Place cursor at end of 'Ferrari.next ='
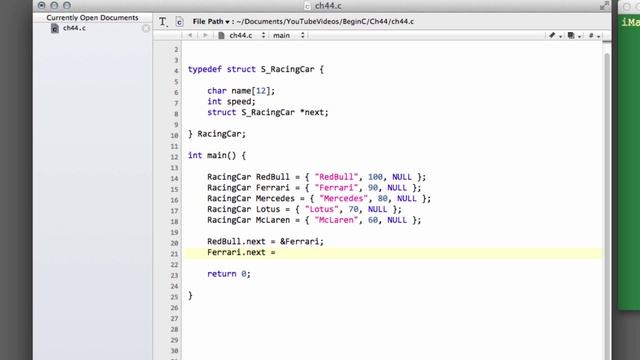The width and height of the screenshot is (640, 360). tap(277, 253)
